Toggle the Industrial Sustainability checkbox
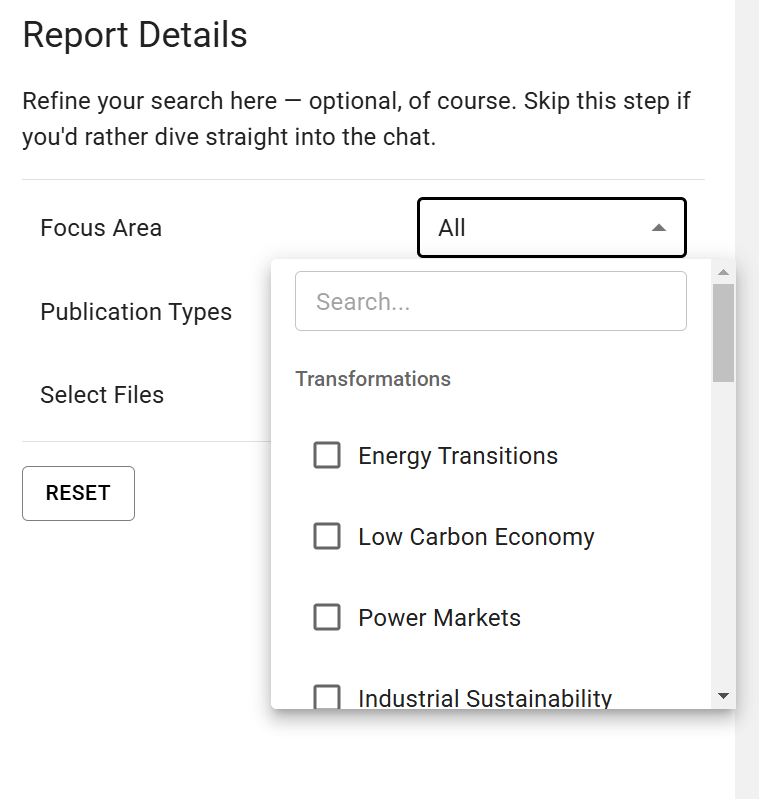 click(327, 697)
